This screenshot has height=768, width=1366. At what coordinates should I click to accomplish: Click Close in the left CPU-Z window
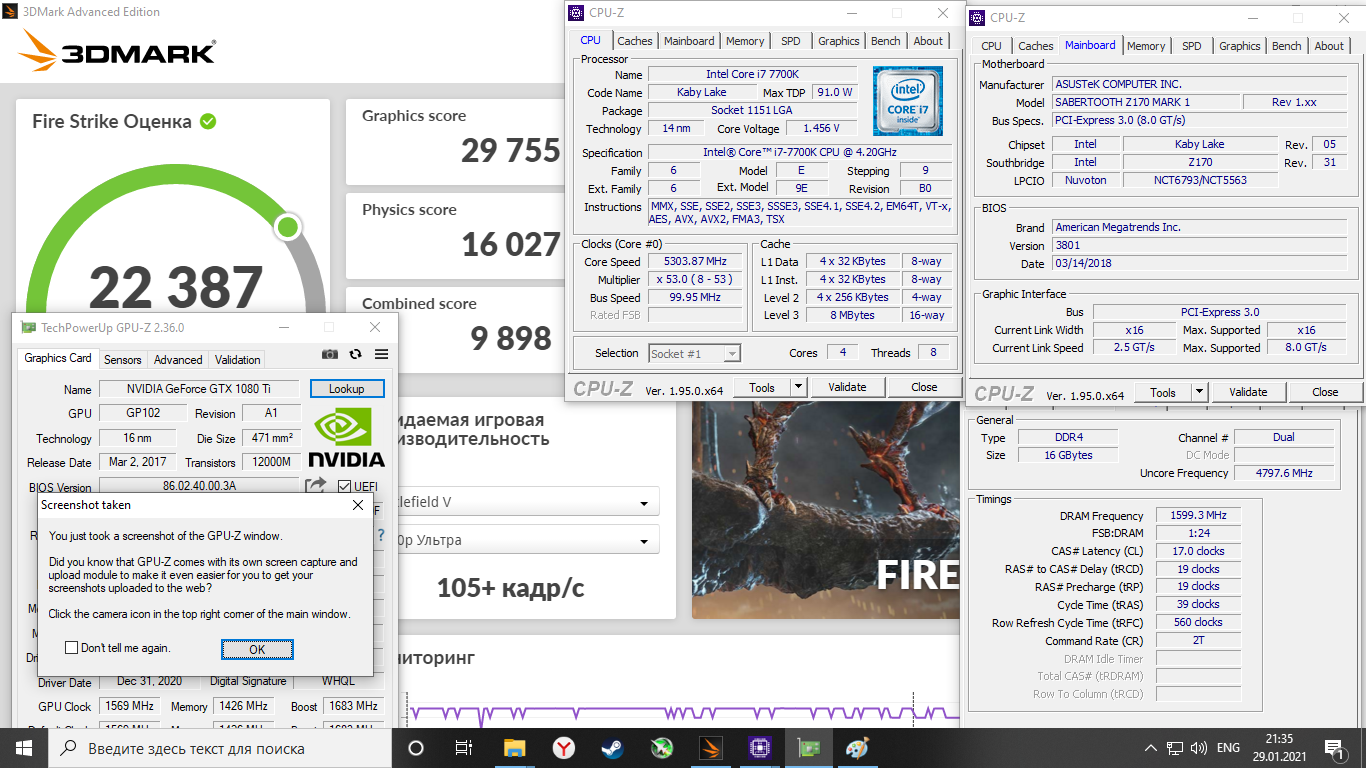[924, 387]
